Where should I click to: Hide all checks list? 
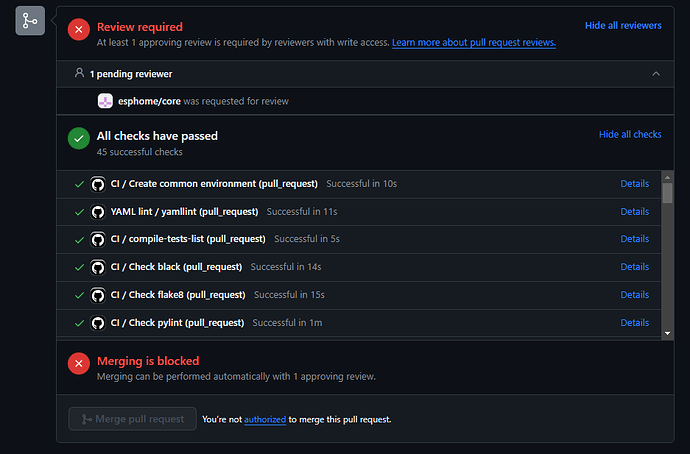pyautogui.click(x=630, y=134)
